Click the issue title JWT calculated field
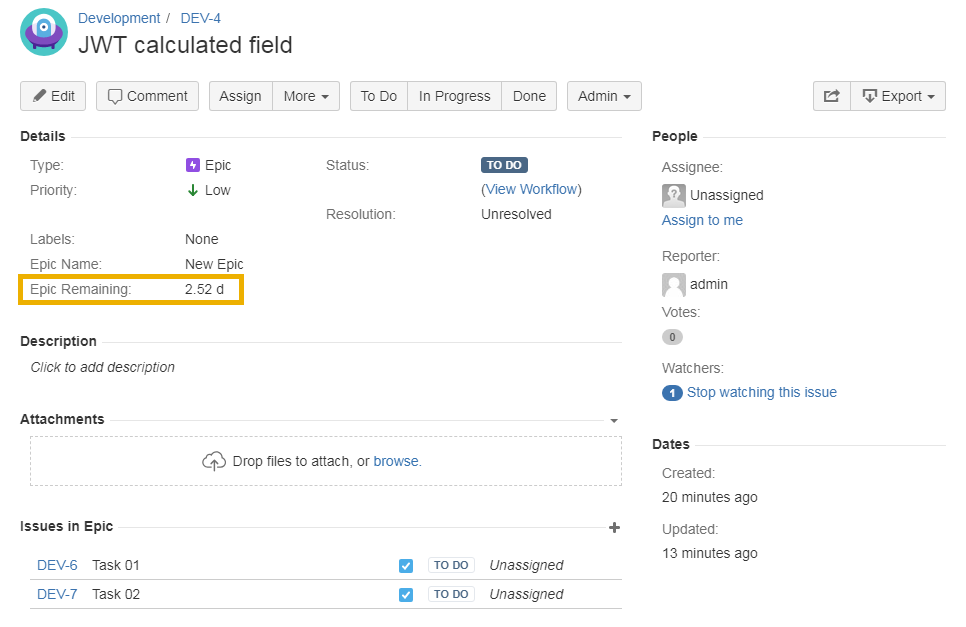Image resolution: width=966 pixels, height=627 pixels. click(x=185, y=45)
